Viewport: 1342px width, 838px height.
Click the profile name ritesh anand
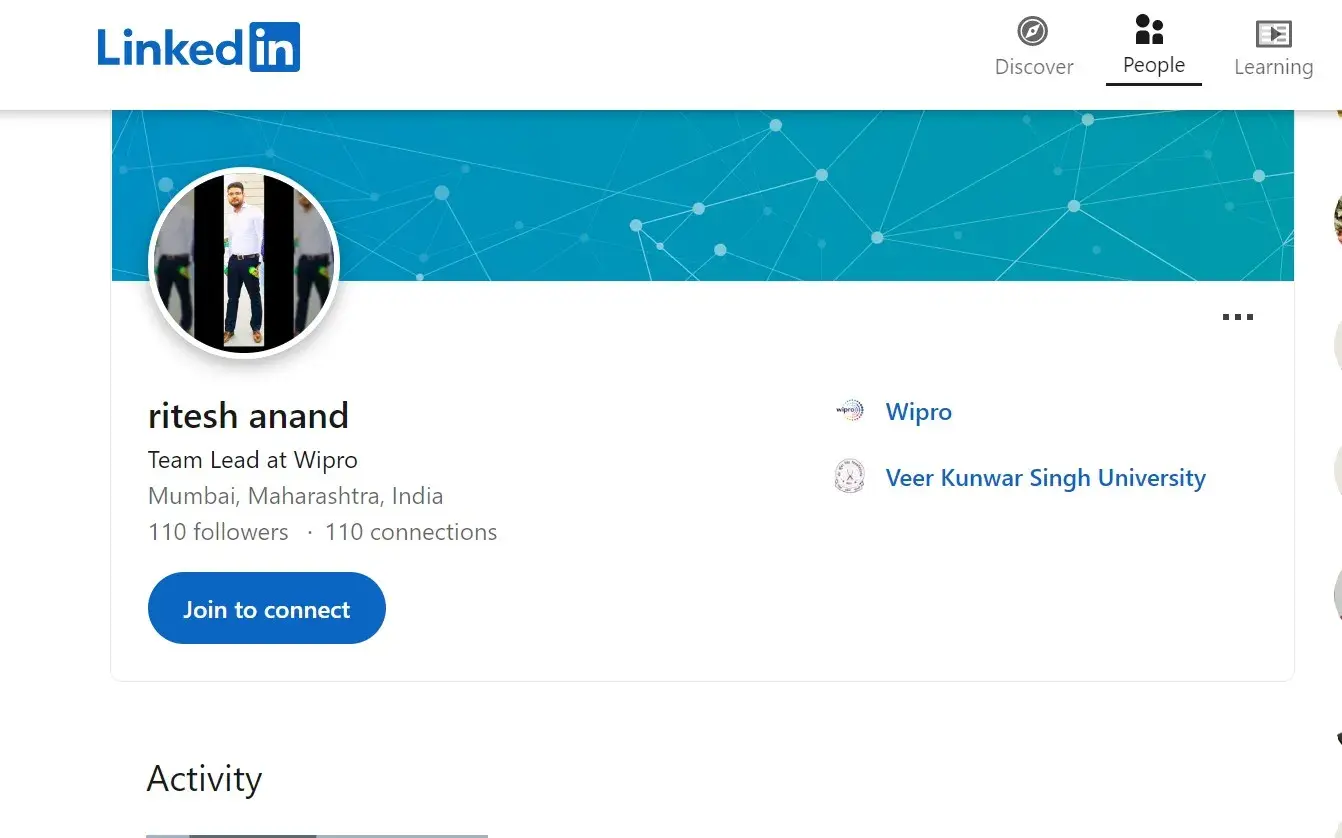[248, 415]
